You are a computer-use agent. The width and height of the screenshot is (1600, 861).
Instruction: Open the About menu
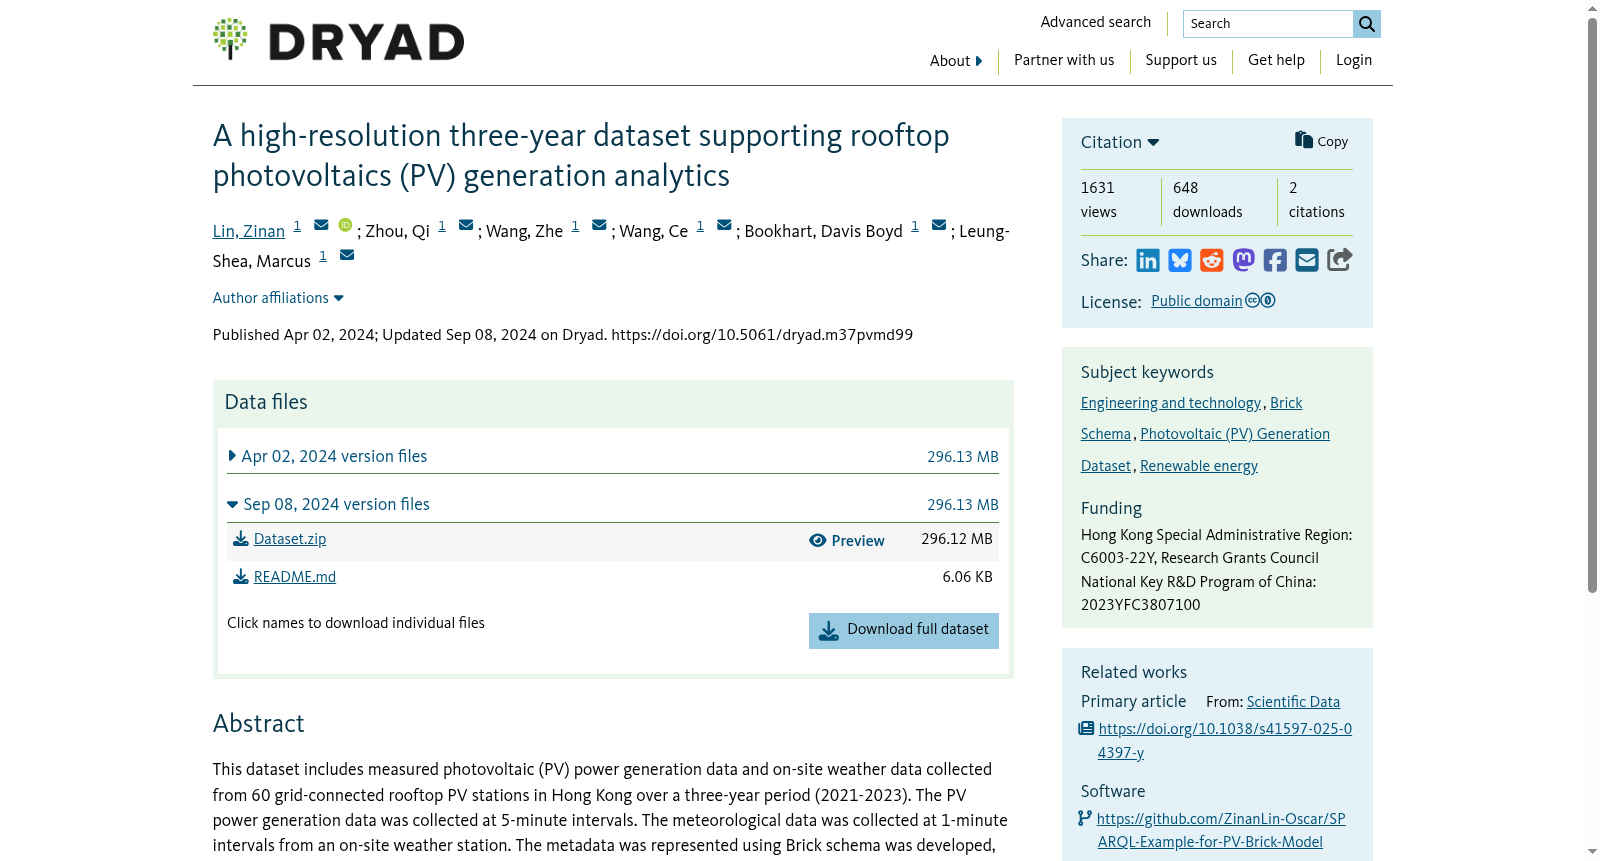point(956,61)
